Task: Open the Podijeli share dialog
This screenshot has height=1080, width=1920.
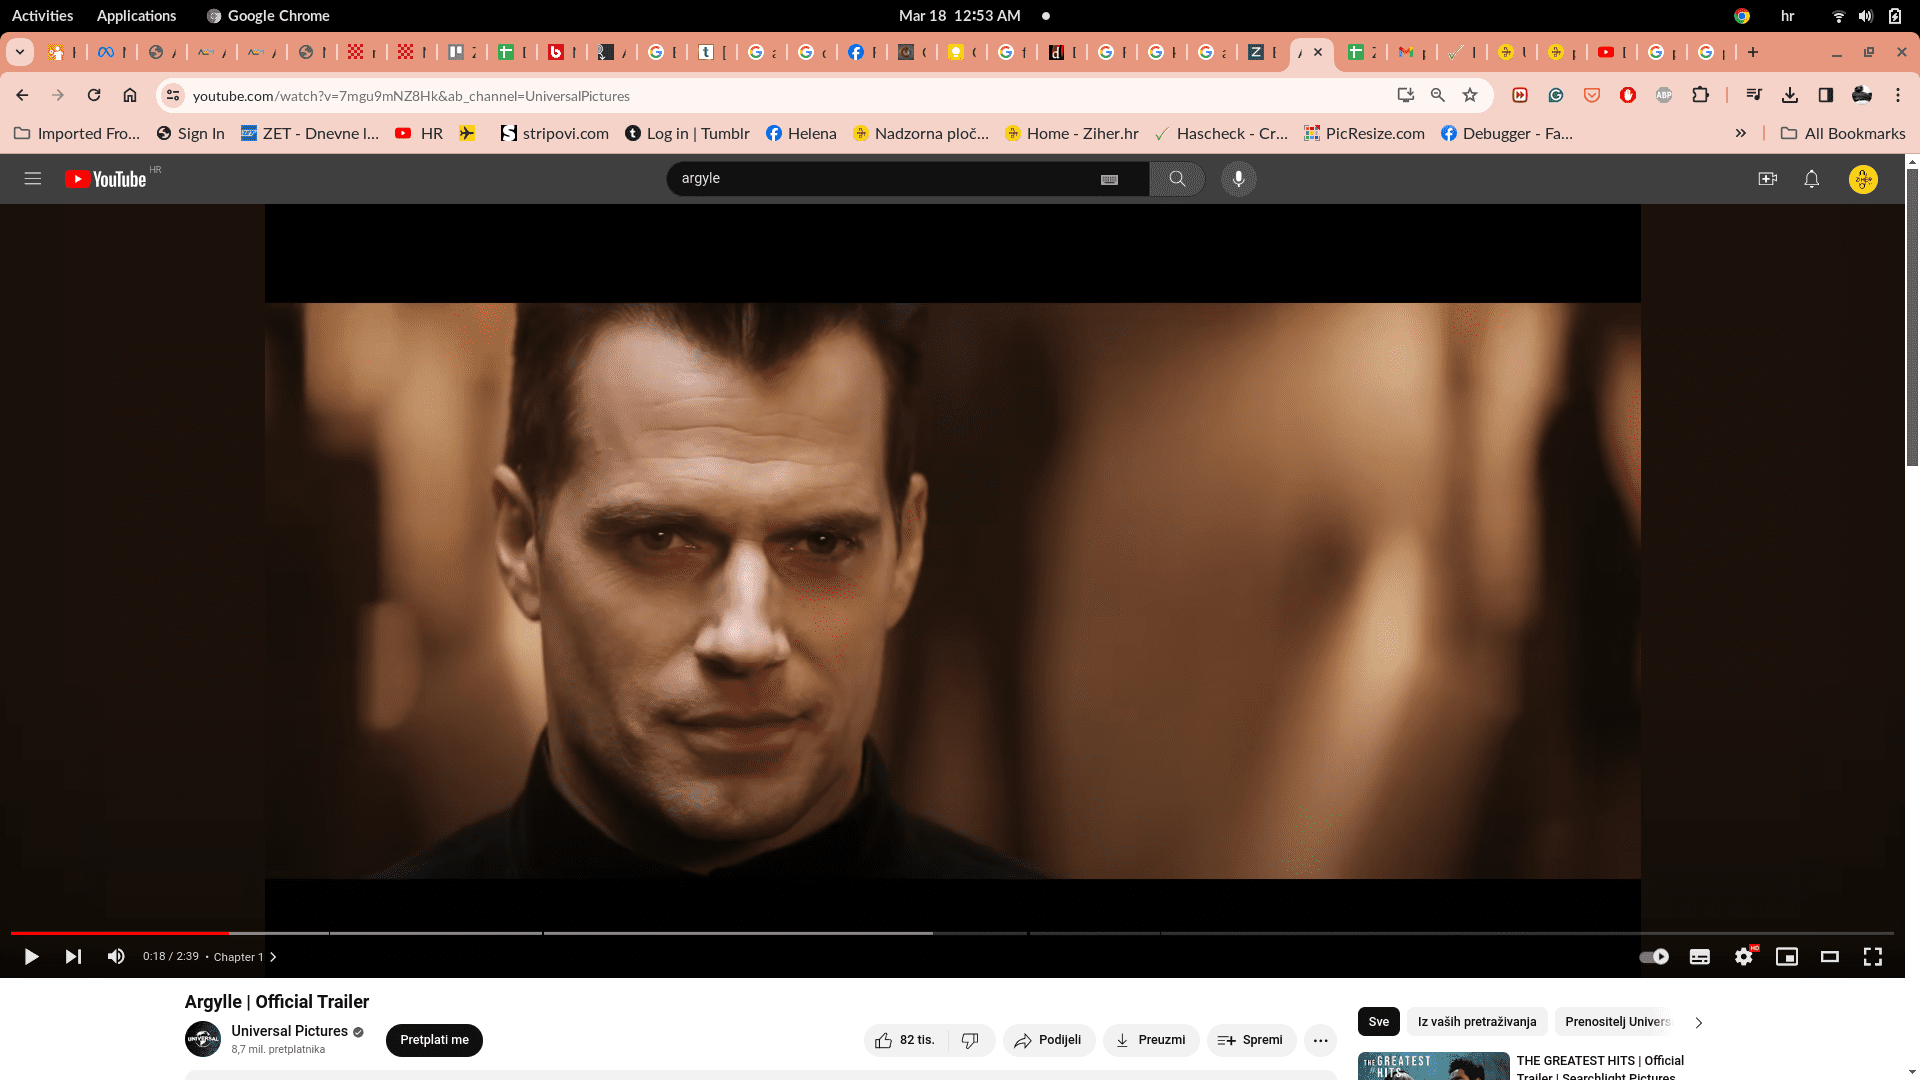Action: pyautogui.click(x=1049, y=1040)
